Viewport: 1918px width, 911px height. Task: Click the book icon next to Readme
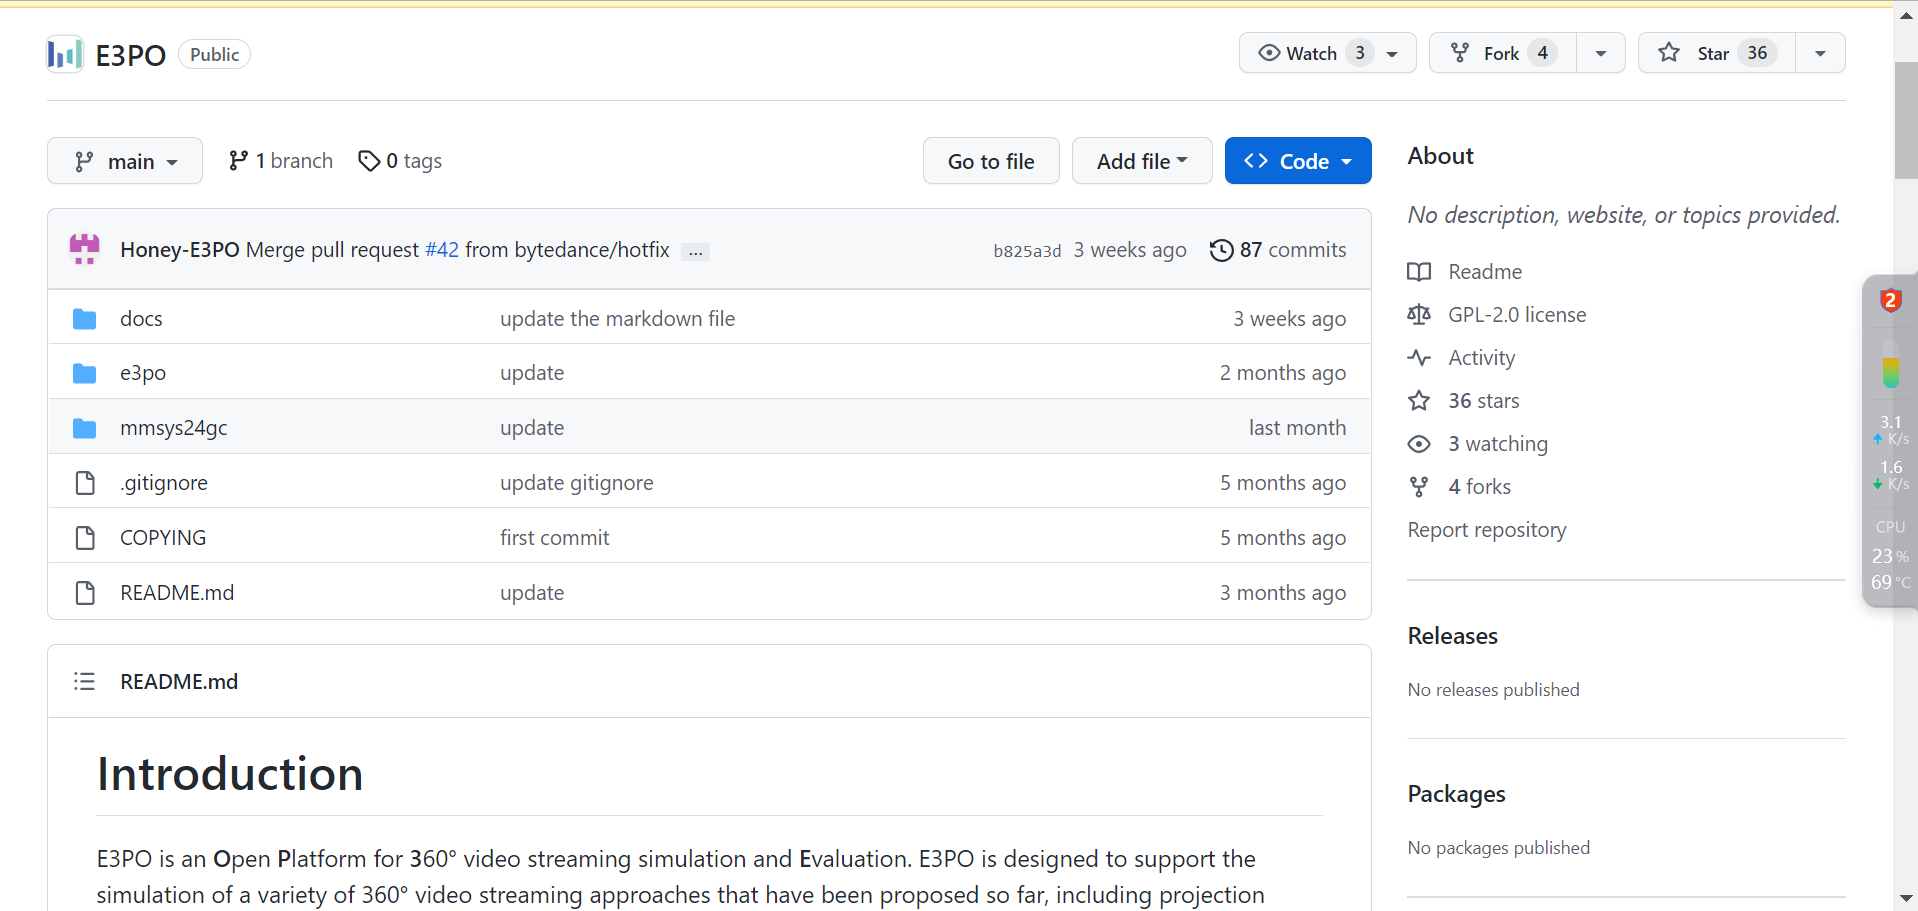pyautogui.click(x=1419, y=272)
